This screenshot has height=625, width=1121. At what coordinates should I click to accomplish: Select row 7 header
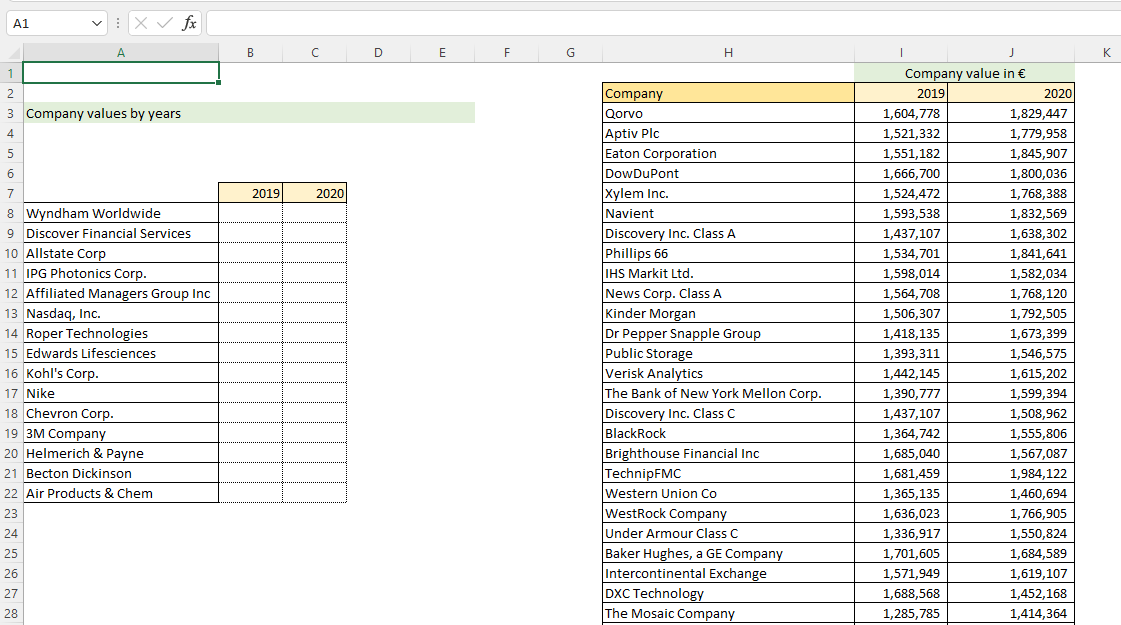[x=11, y=194]
